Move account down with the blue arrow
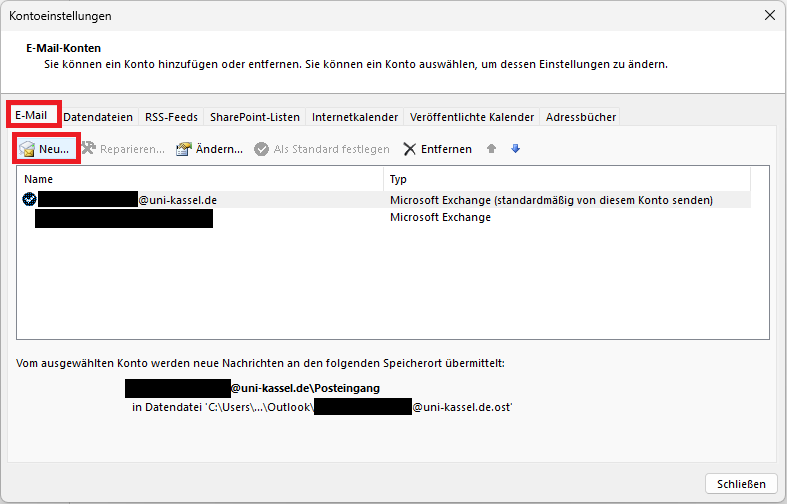The image size is (787, 504). [x=516, y=149]
